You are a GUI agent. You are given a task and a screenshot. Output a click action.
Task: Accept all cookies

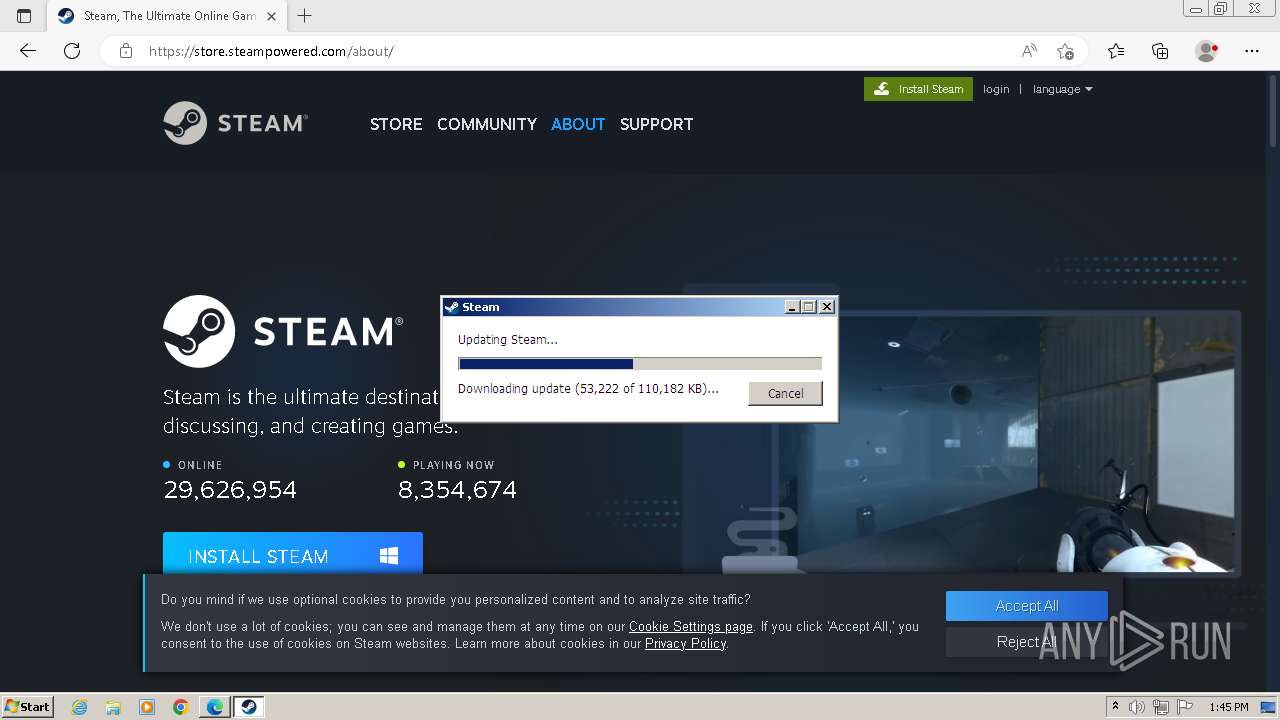coord(1027,606)
